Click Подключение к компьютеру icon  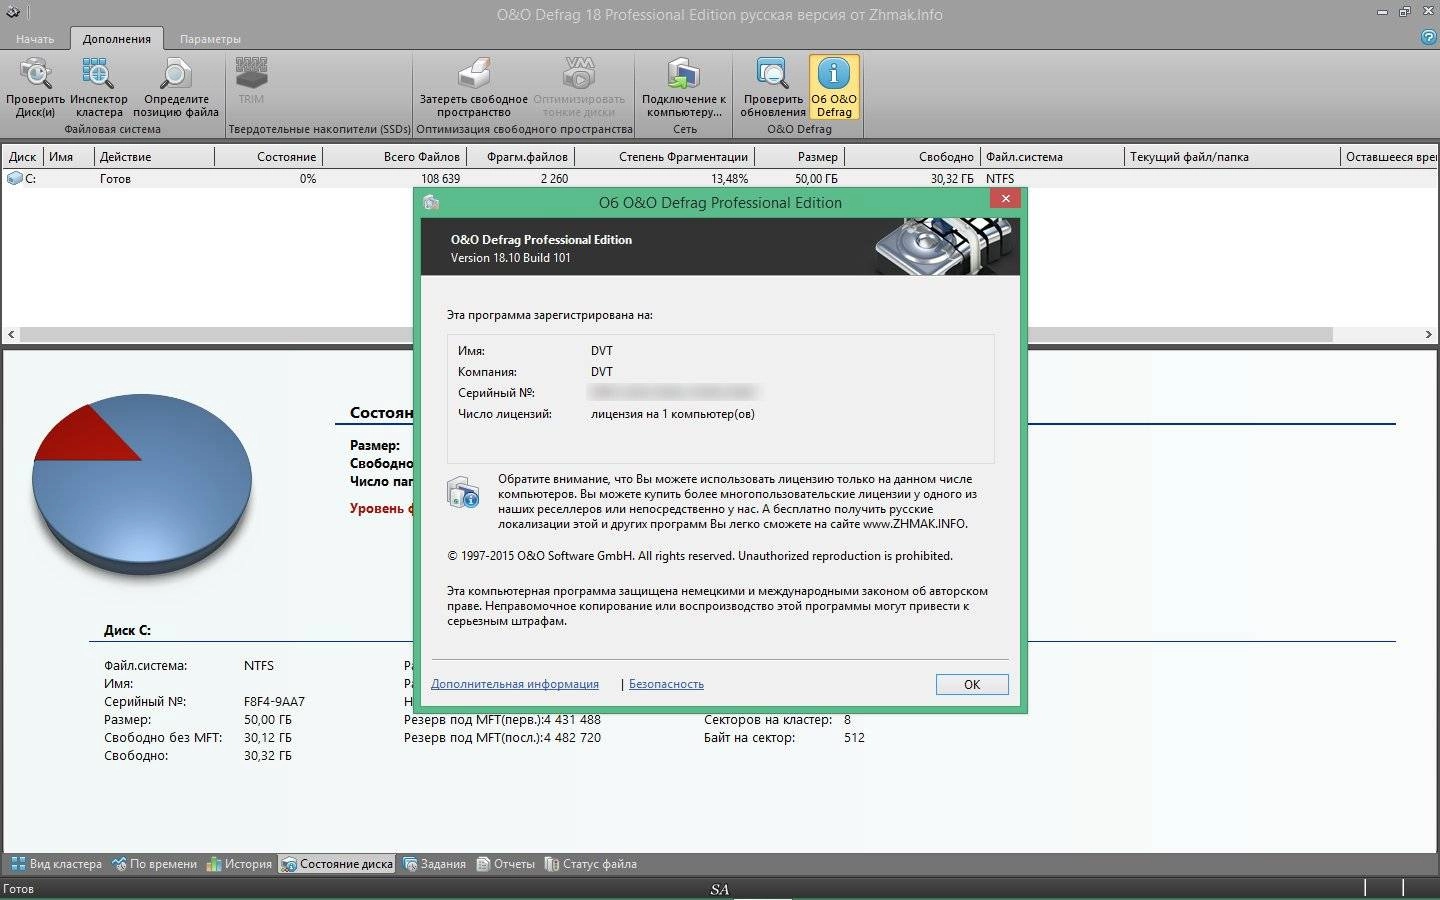[x=684, y=87]
